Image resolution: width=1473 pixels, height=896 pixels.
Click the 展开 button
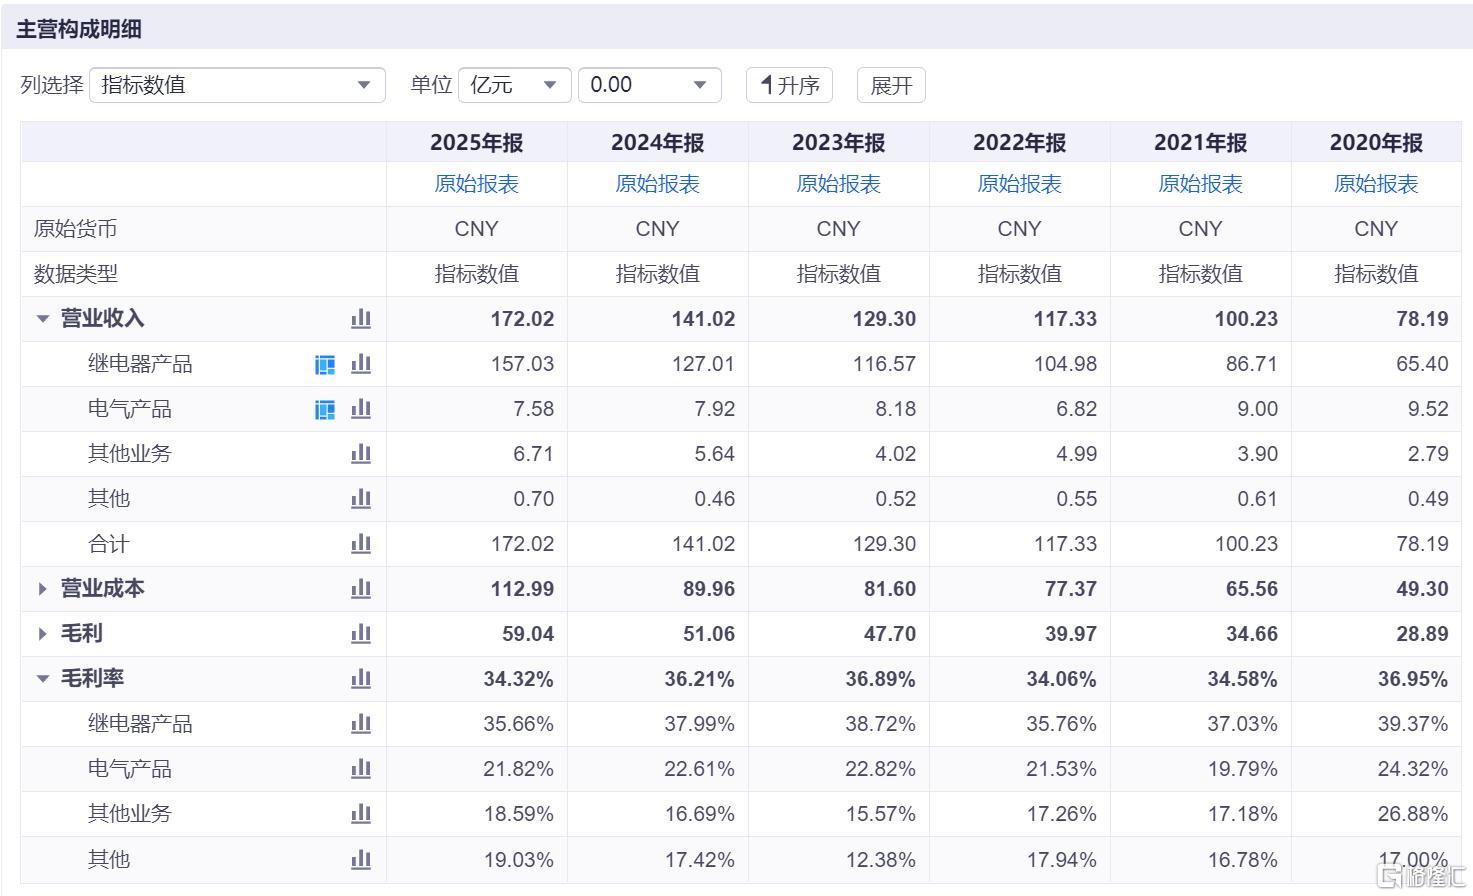tap(891, 85)
